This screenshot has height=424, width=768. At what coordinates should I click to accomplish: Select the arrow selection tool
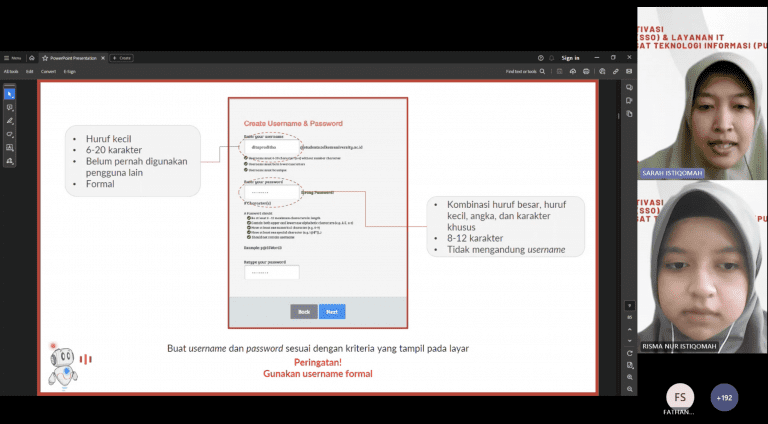pos(10,94)
